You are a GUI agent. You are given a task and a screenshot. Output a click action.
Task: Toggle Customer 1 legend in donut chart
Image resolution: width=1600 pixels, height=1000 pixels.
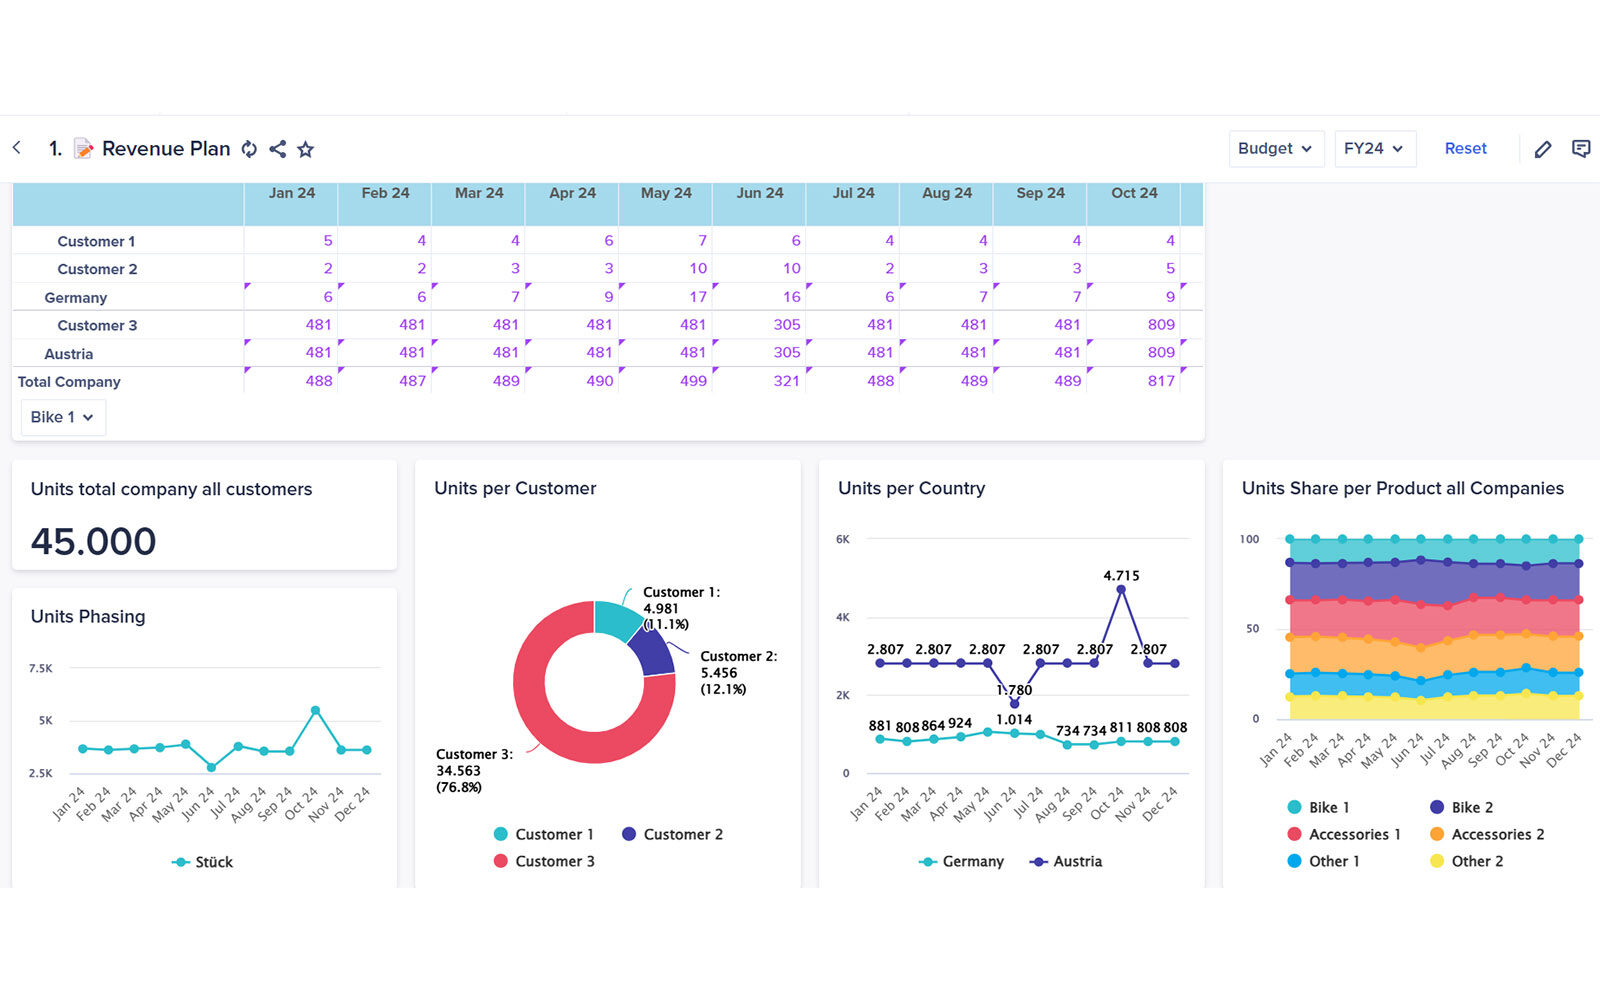[544, 834]
